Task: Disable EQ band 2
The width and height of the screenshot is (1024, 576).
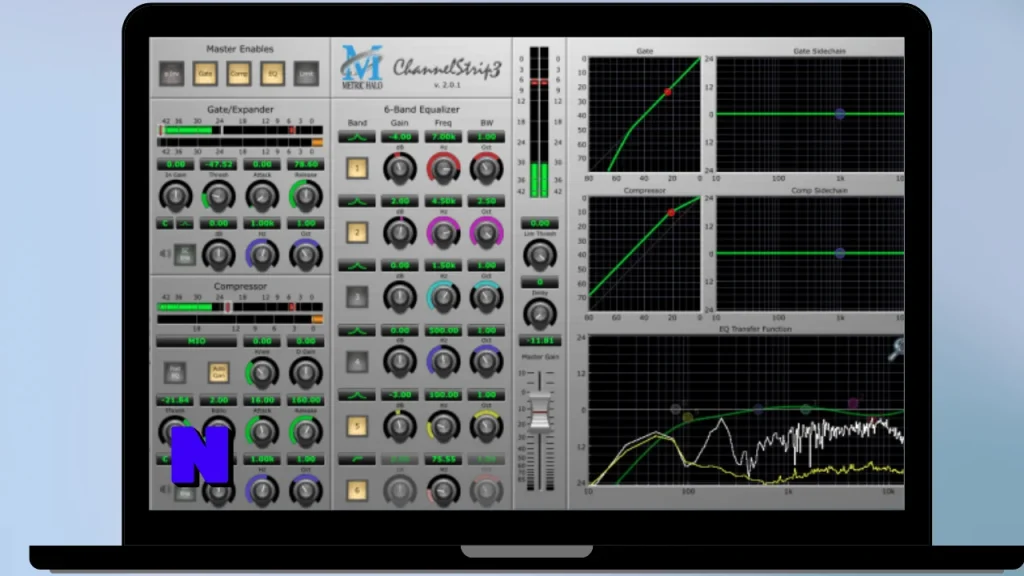Action: (x=357, y=232)
